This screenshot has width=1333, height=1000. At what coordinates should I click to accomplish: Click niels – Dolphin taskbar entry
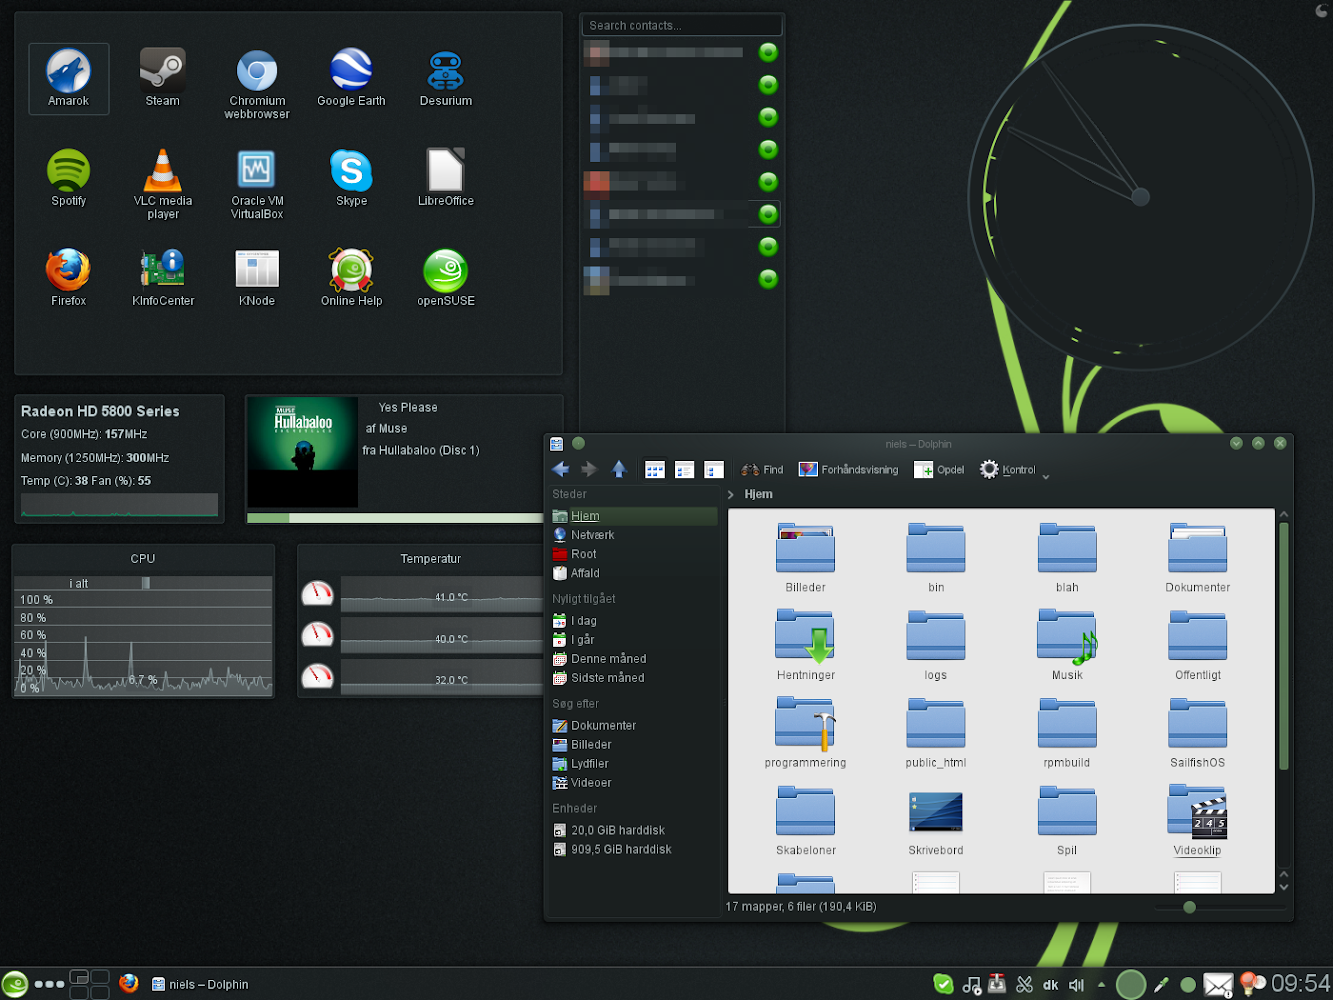tap(200, 985)
